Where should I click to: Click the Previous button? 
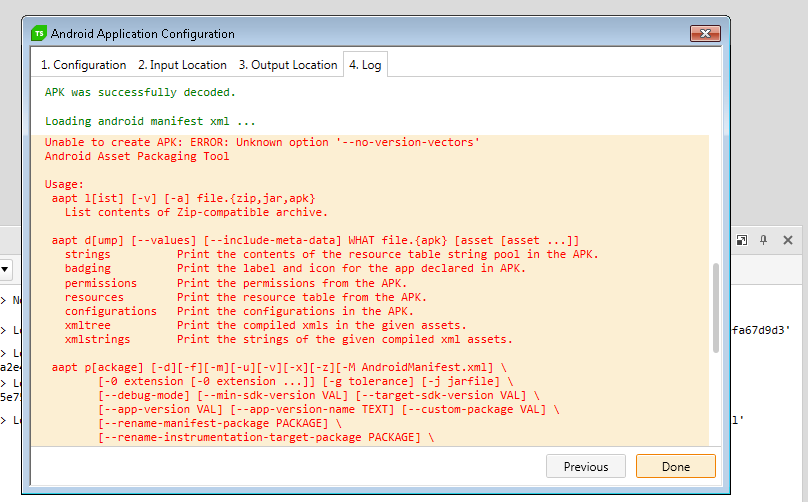click(x=585, y=466)
